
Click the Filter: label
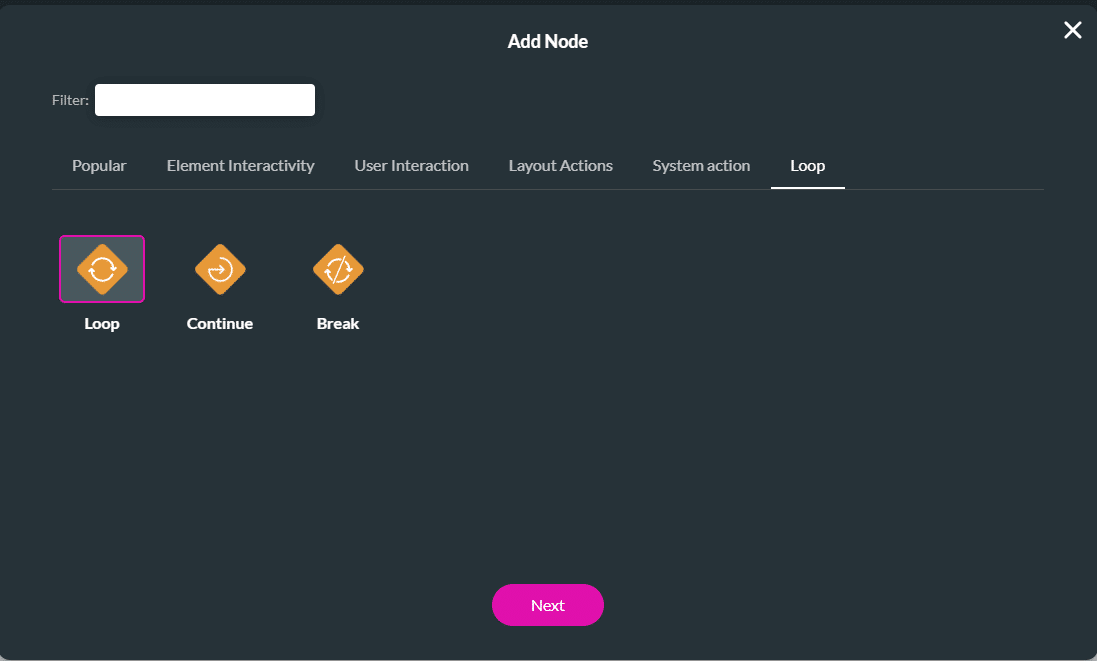point(70,101)
